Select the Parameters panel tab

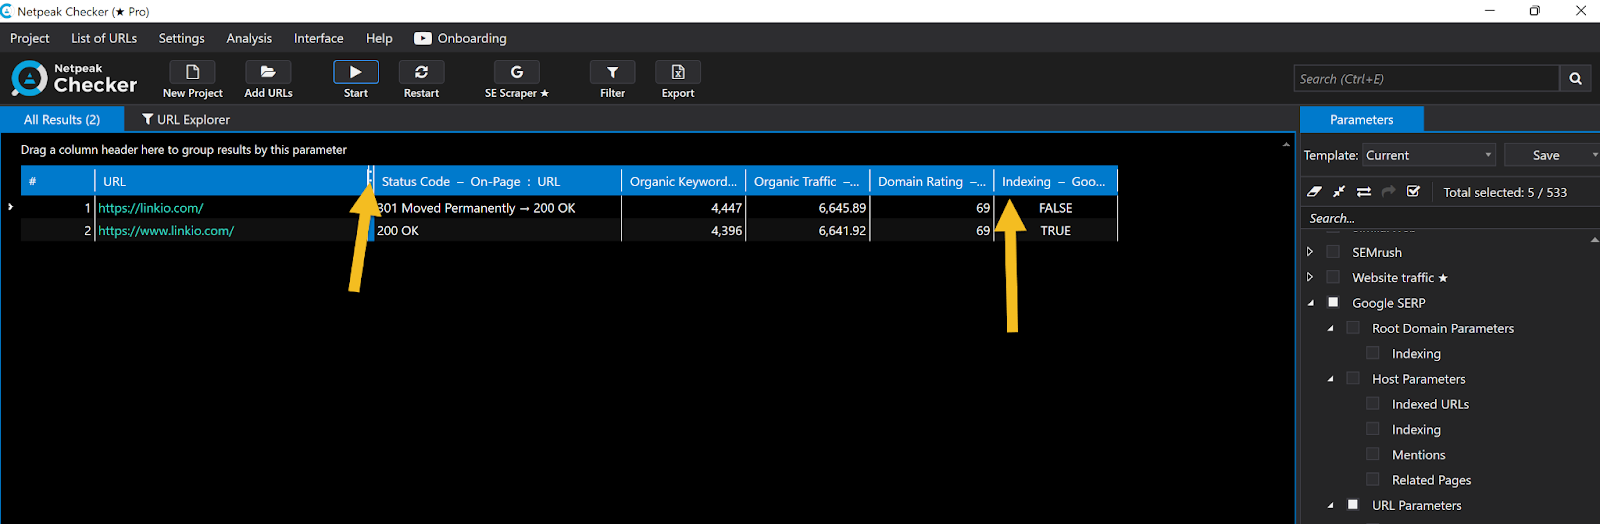coord(1362,119)
